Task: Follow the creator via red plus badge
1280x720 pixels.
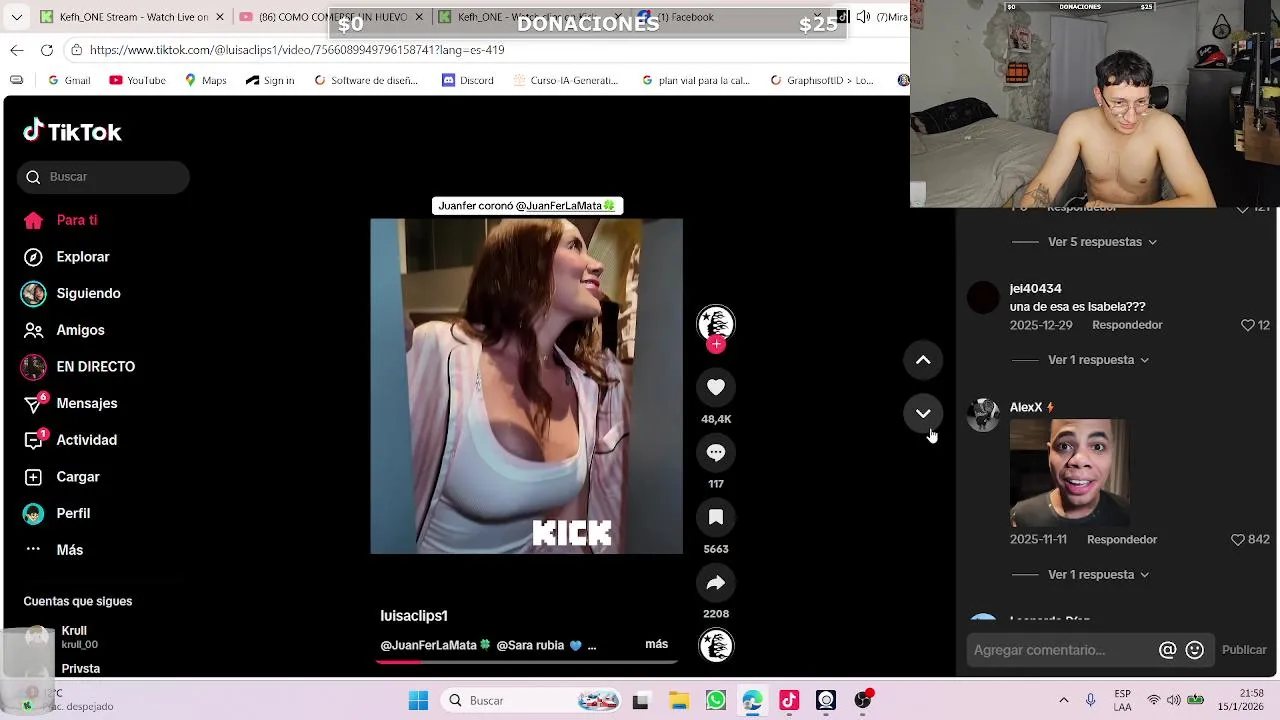Action: tap(716, 345)
